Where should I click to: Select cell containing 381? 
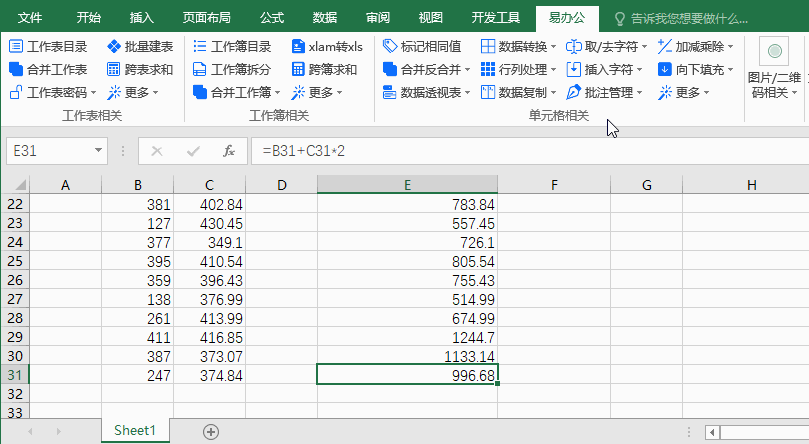[138, 204]
